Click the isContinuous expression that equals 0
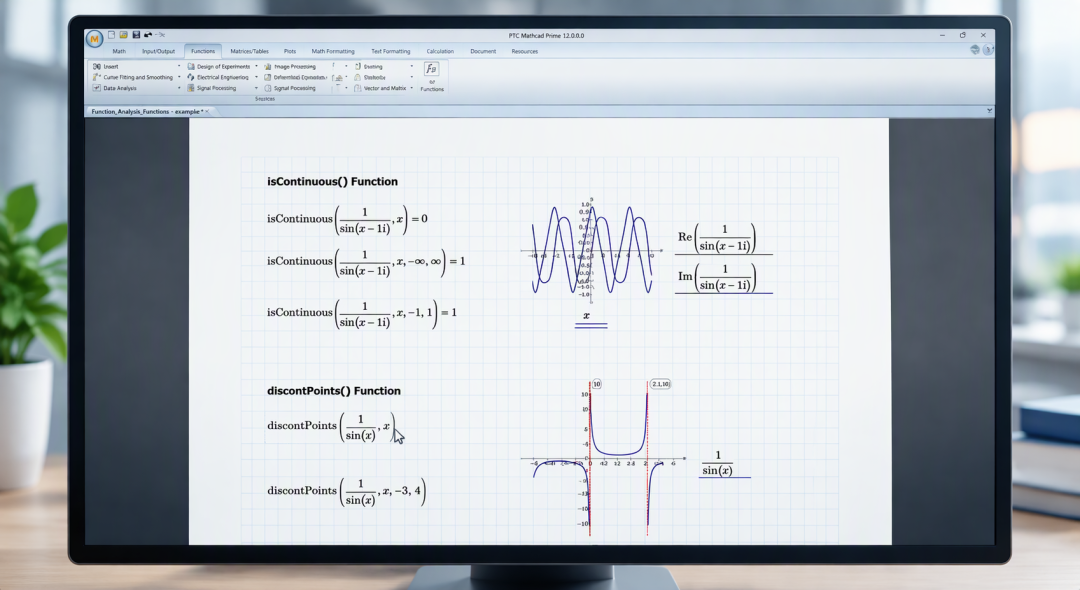The width and height of the screenshot is (1080, 590). (347, 219)
